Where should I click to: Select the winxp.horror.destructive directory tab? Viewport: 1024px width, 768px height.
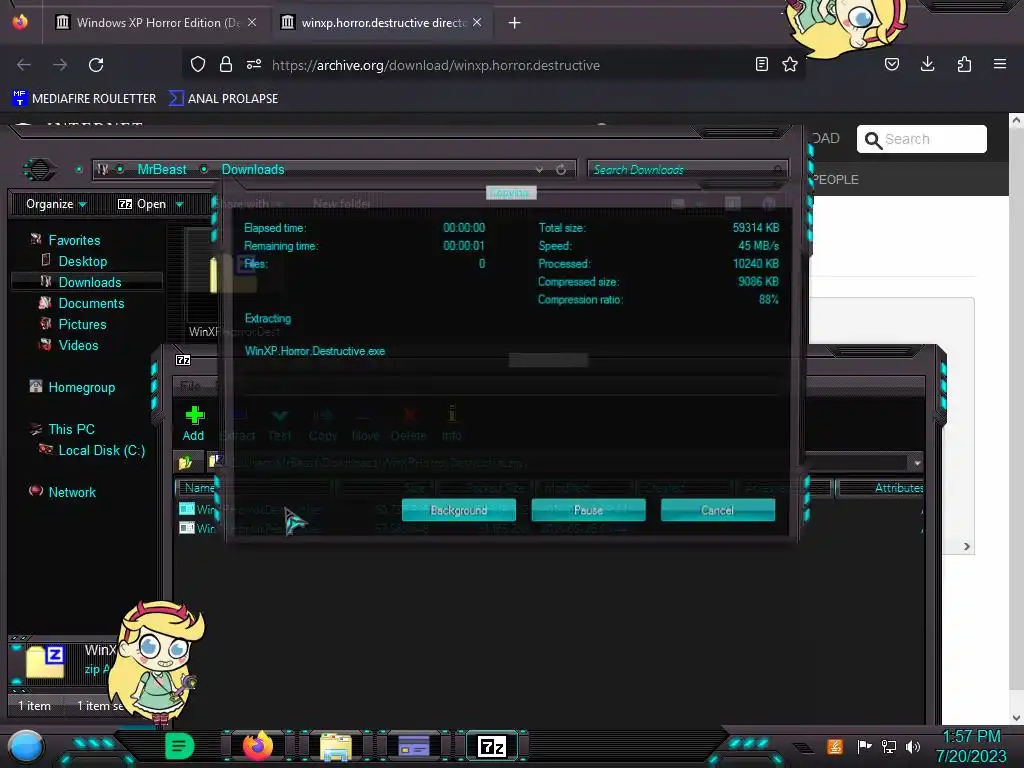click(x=383, y=23)
